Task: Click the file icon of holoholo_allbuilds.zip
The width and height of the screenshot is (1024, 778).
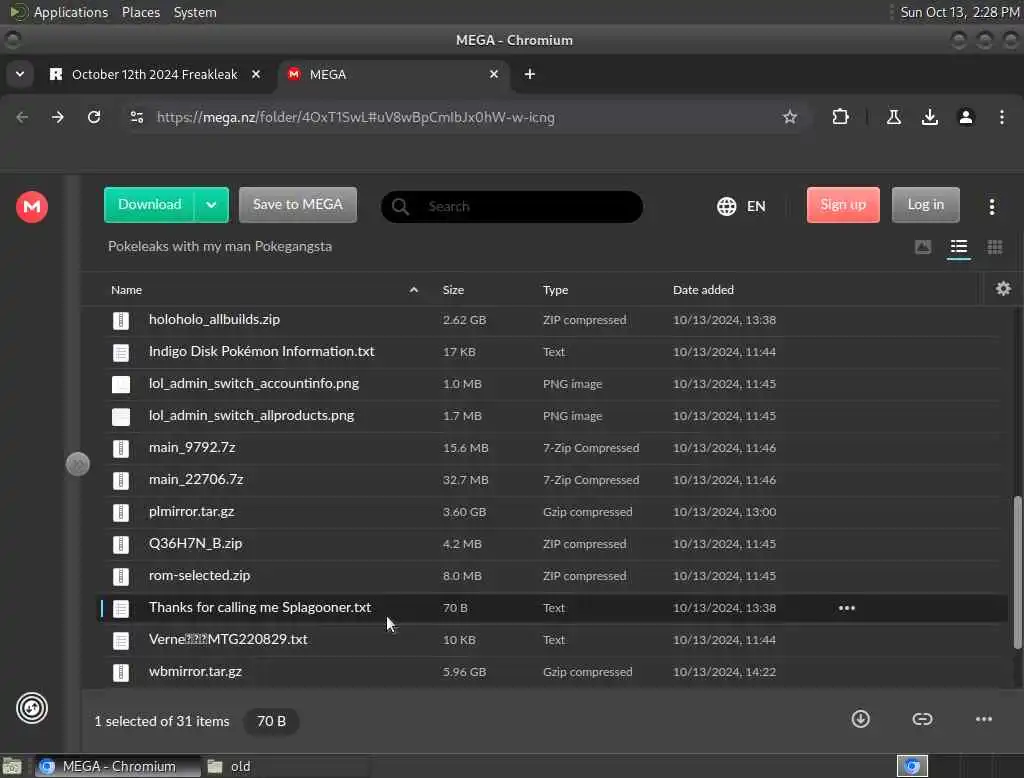Action: (x=121, y=320)
